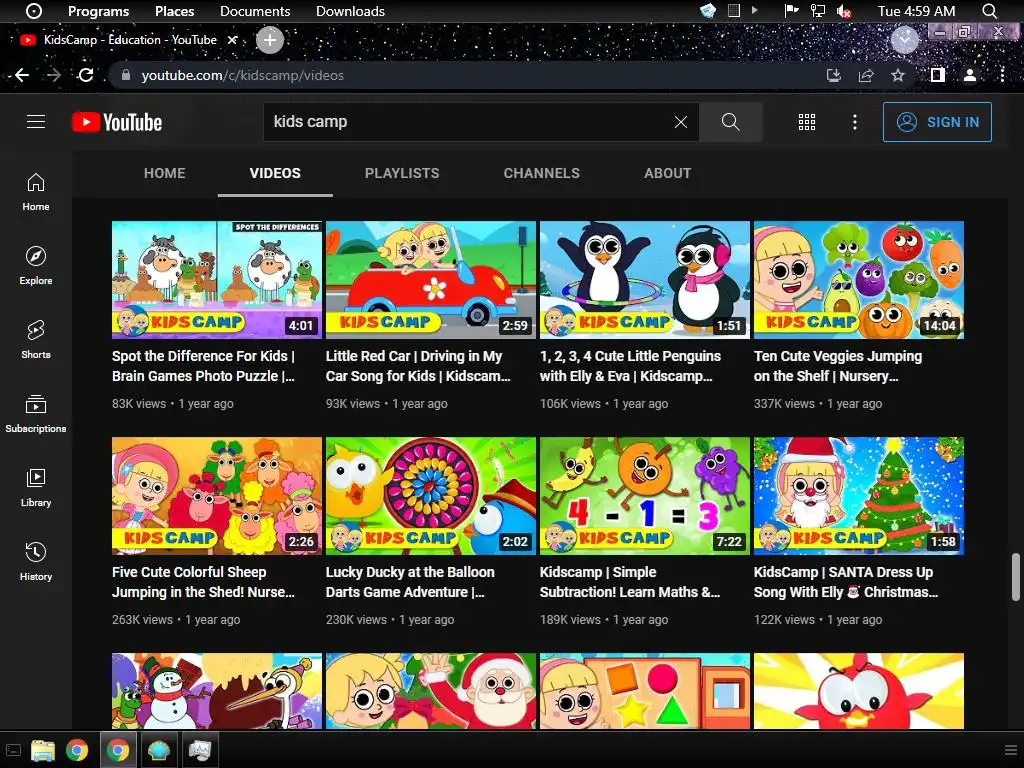
Task: Open Simple Subtraction video thumbnail
Action: pyautogui.click(x=645, y=496)
